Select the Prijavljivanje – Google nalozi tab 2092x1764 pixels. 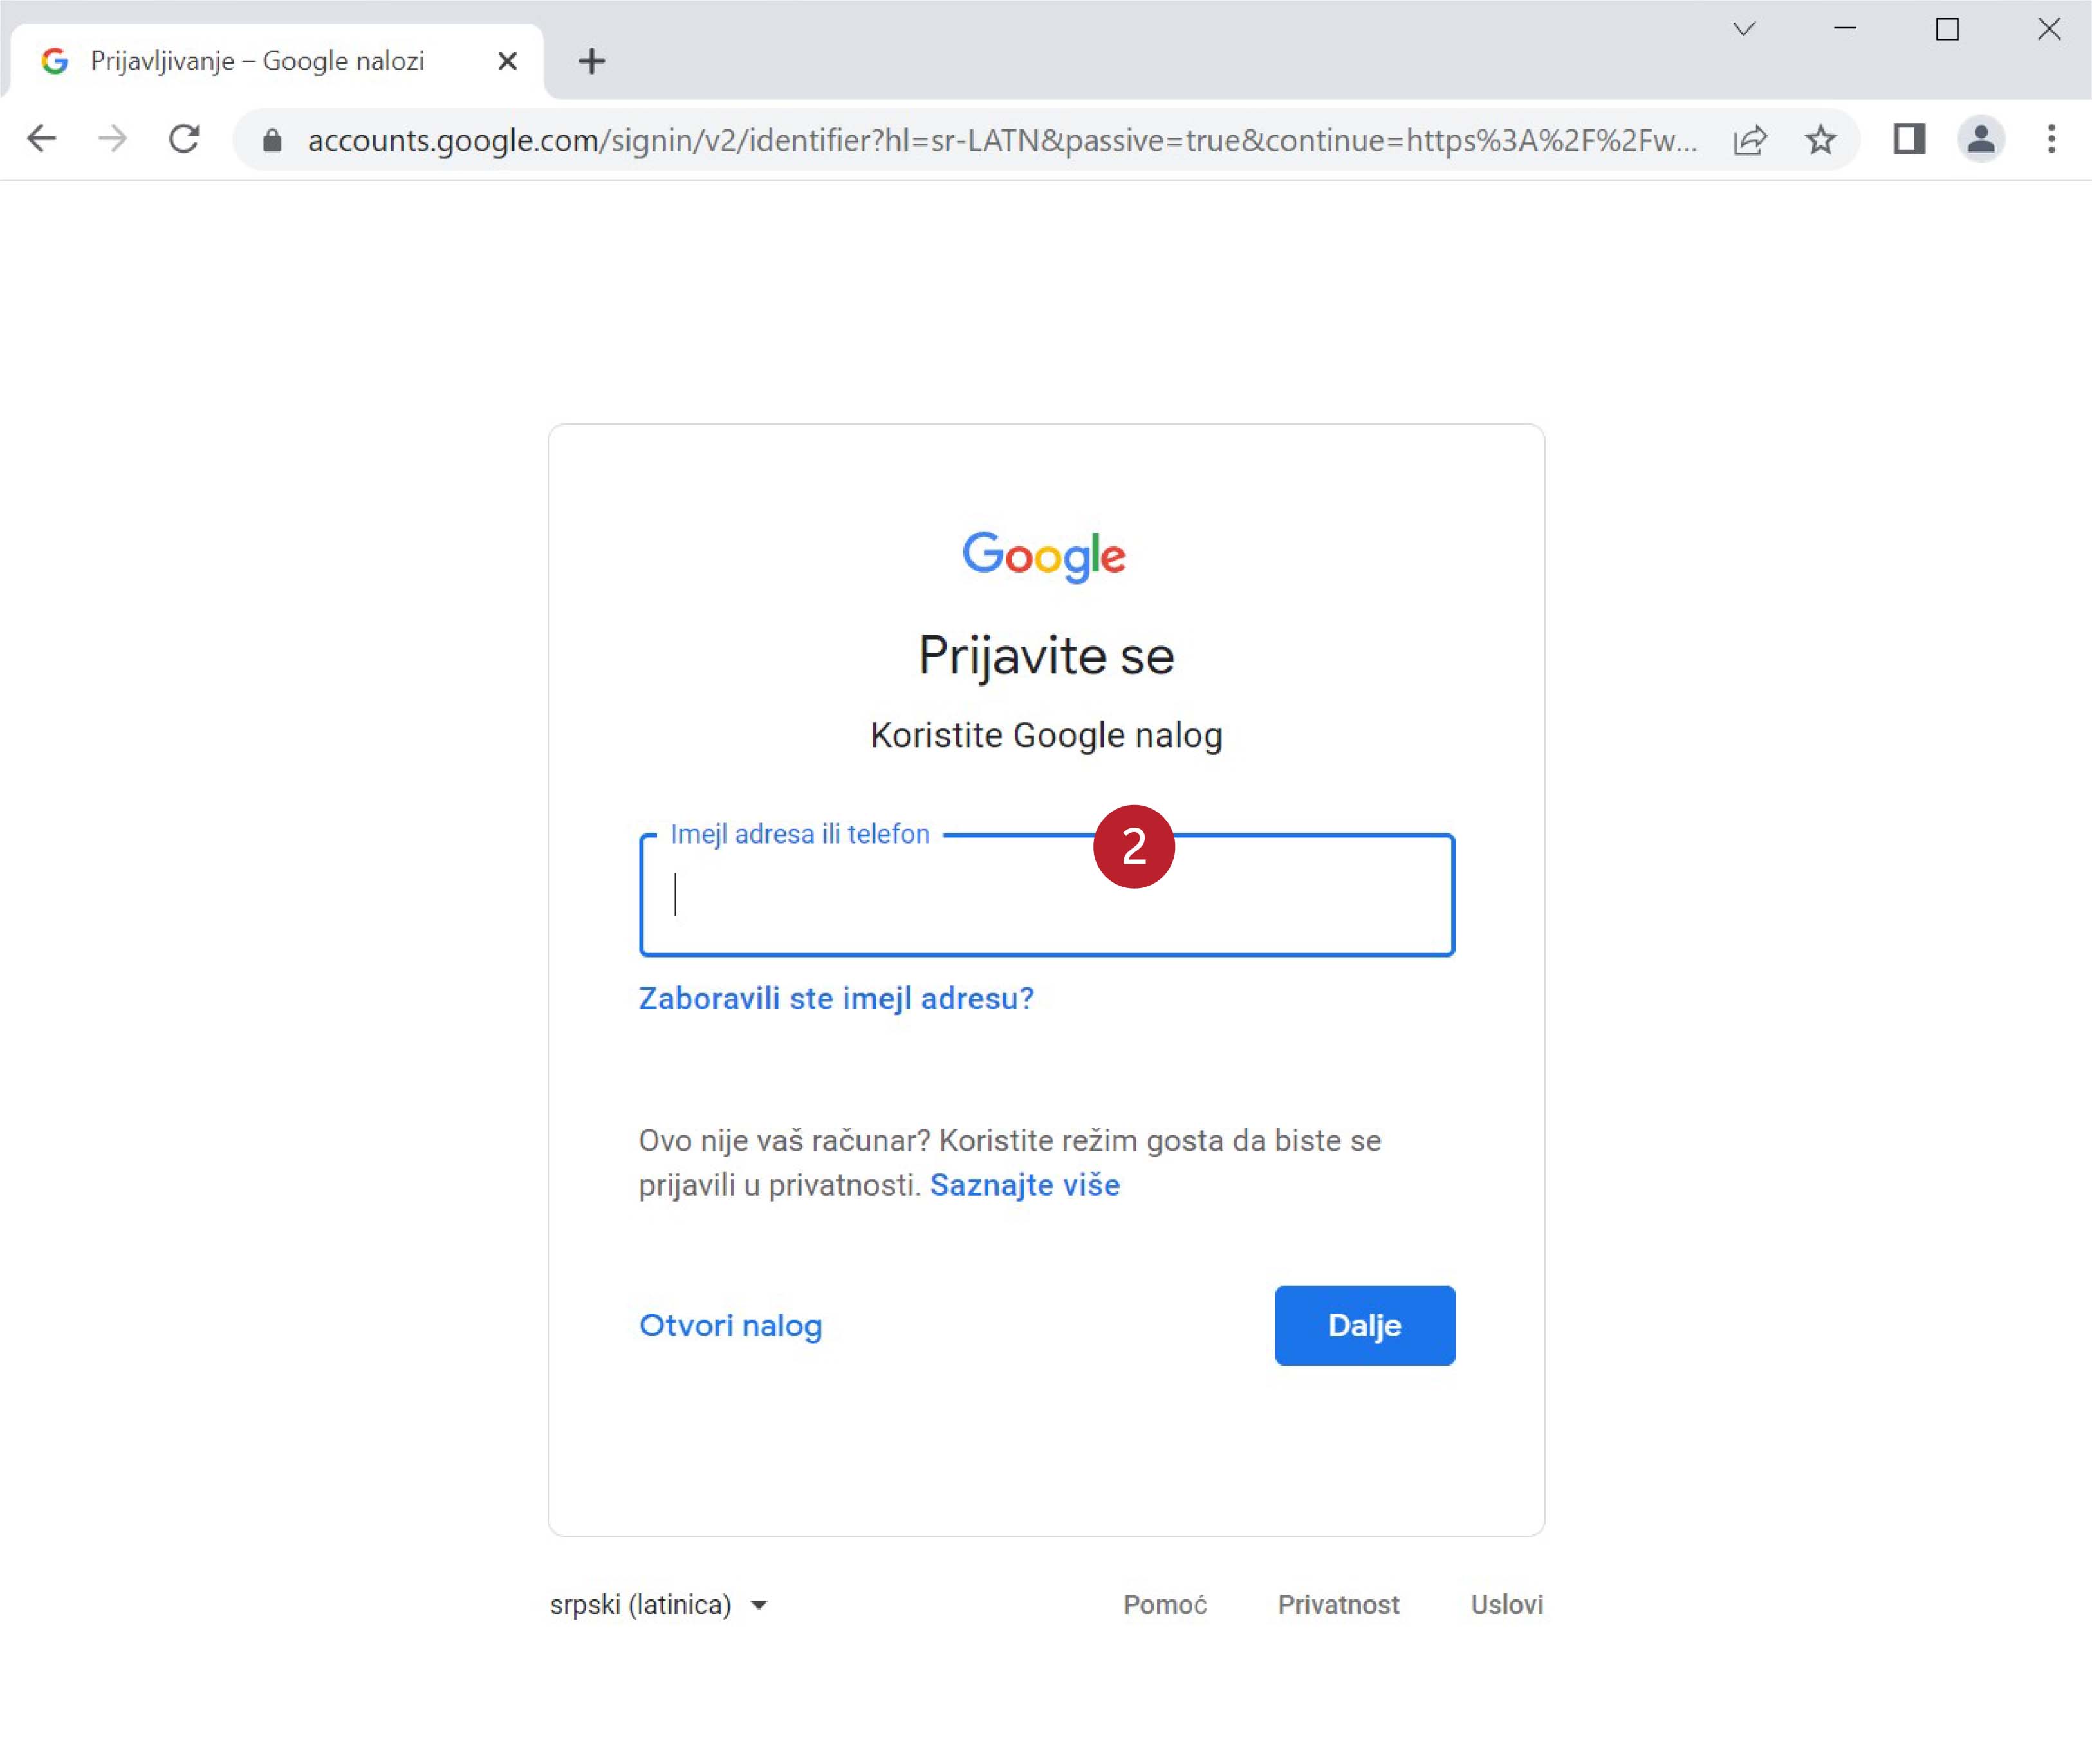tap(258, 61)
